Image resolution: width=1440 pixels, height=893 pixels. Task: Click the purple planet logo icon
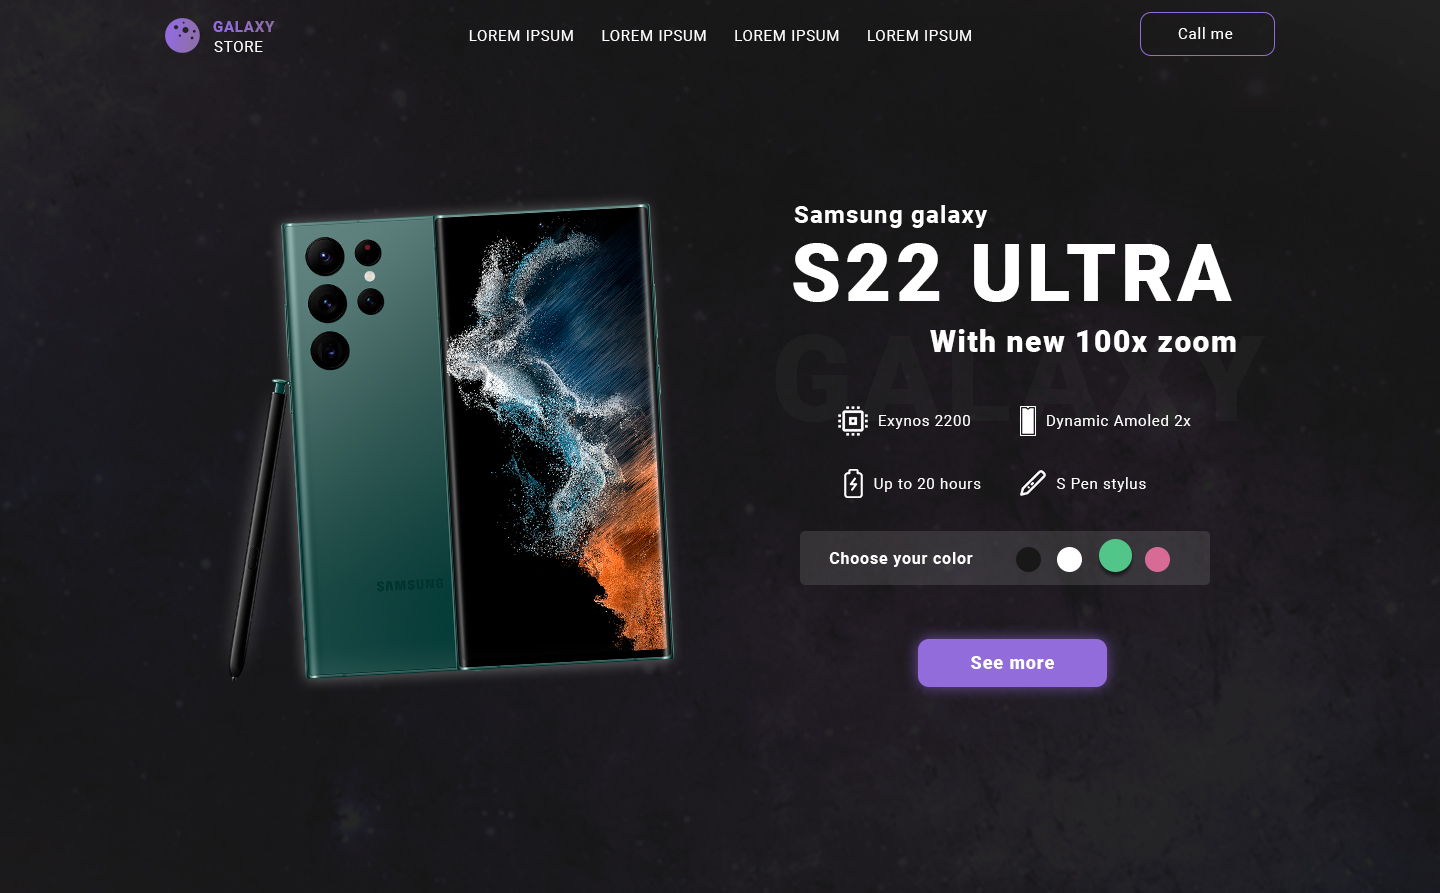(x=182, y=36)
